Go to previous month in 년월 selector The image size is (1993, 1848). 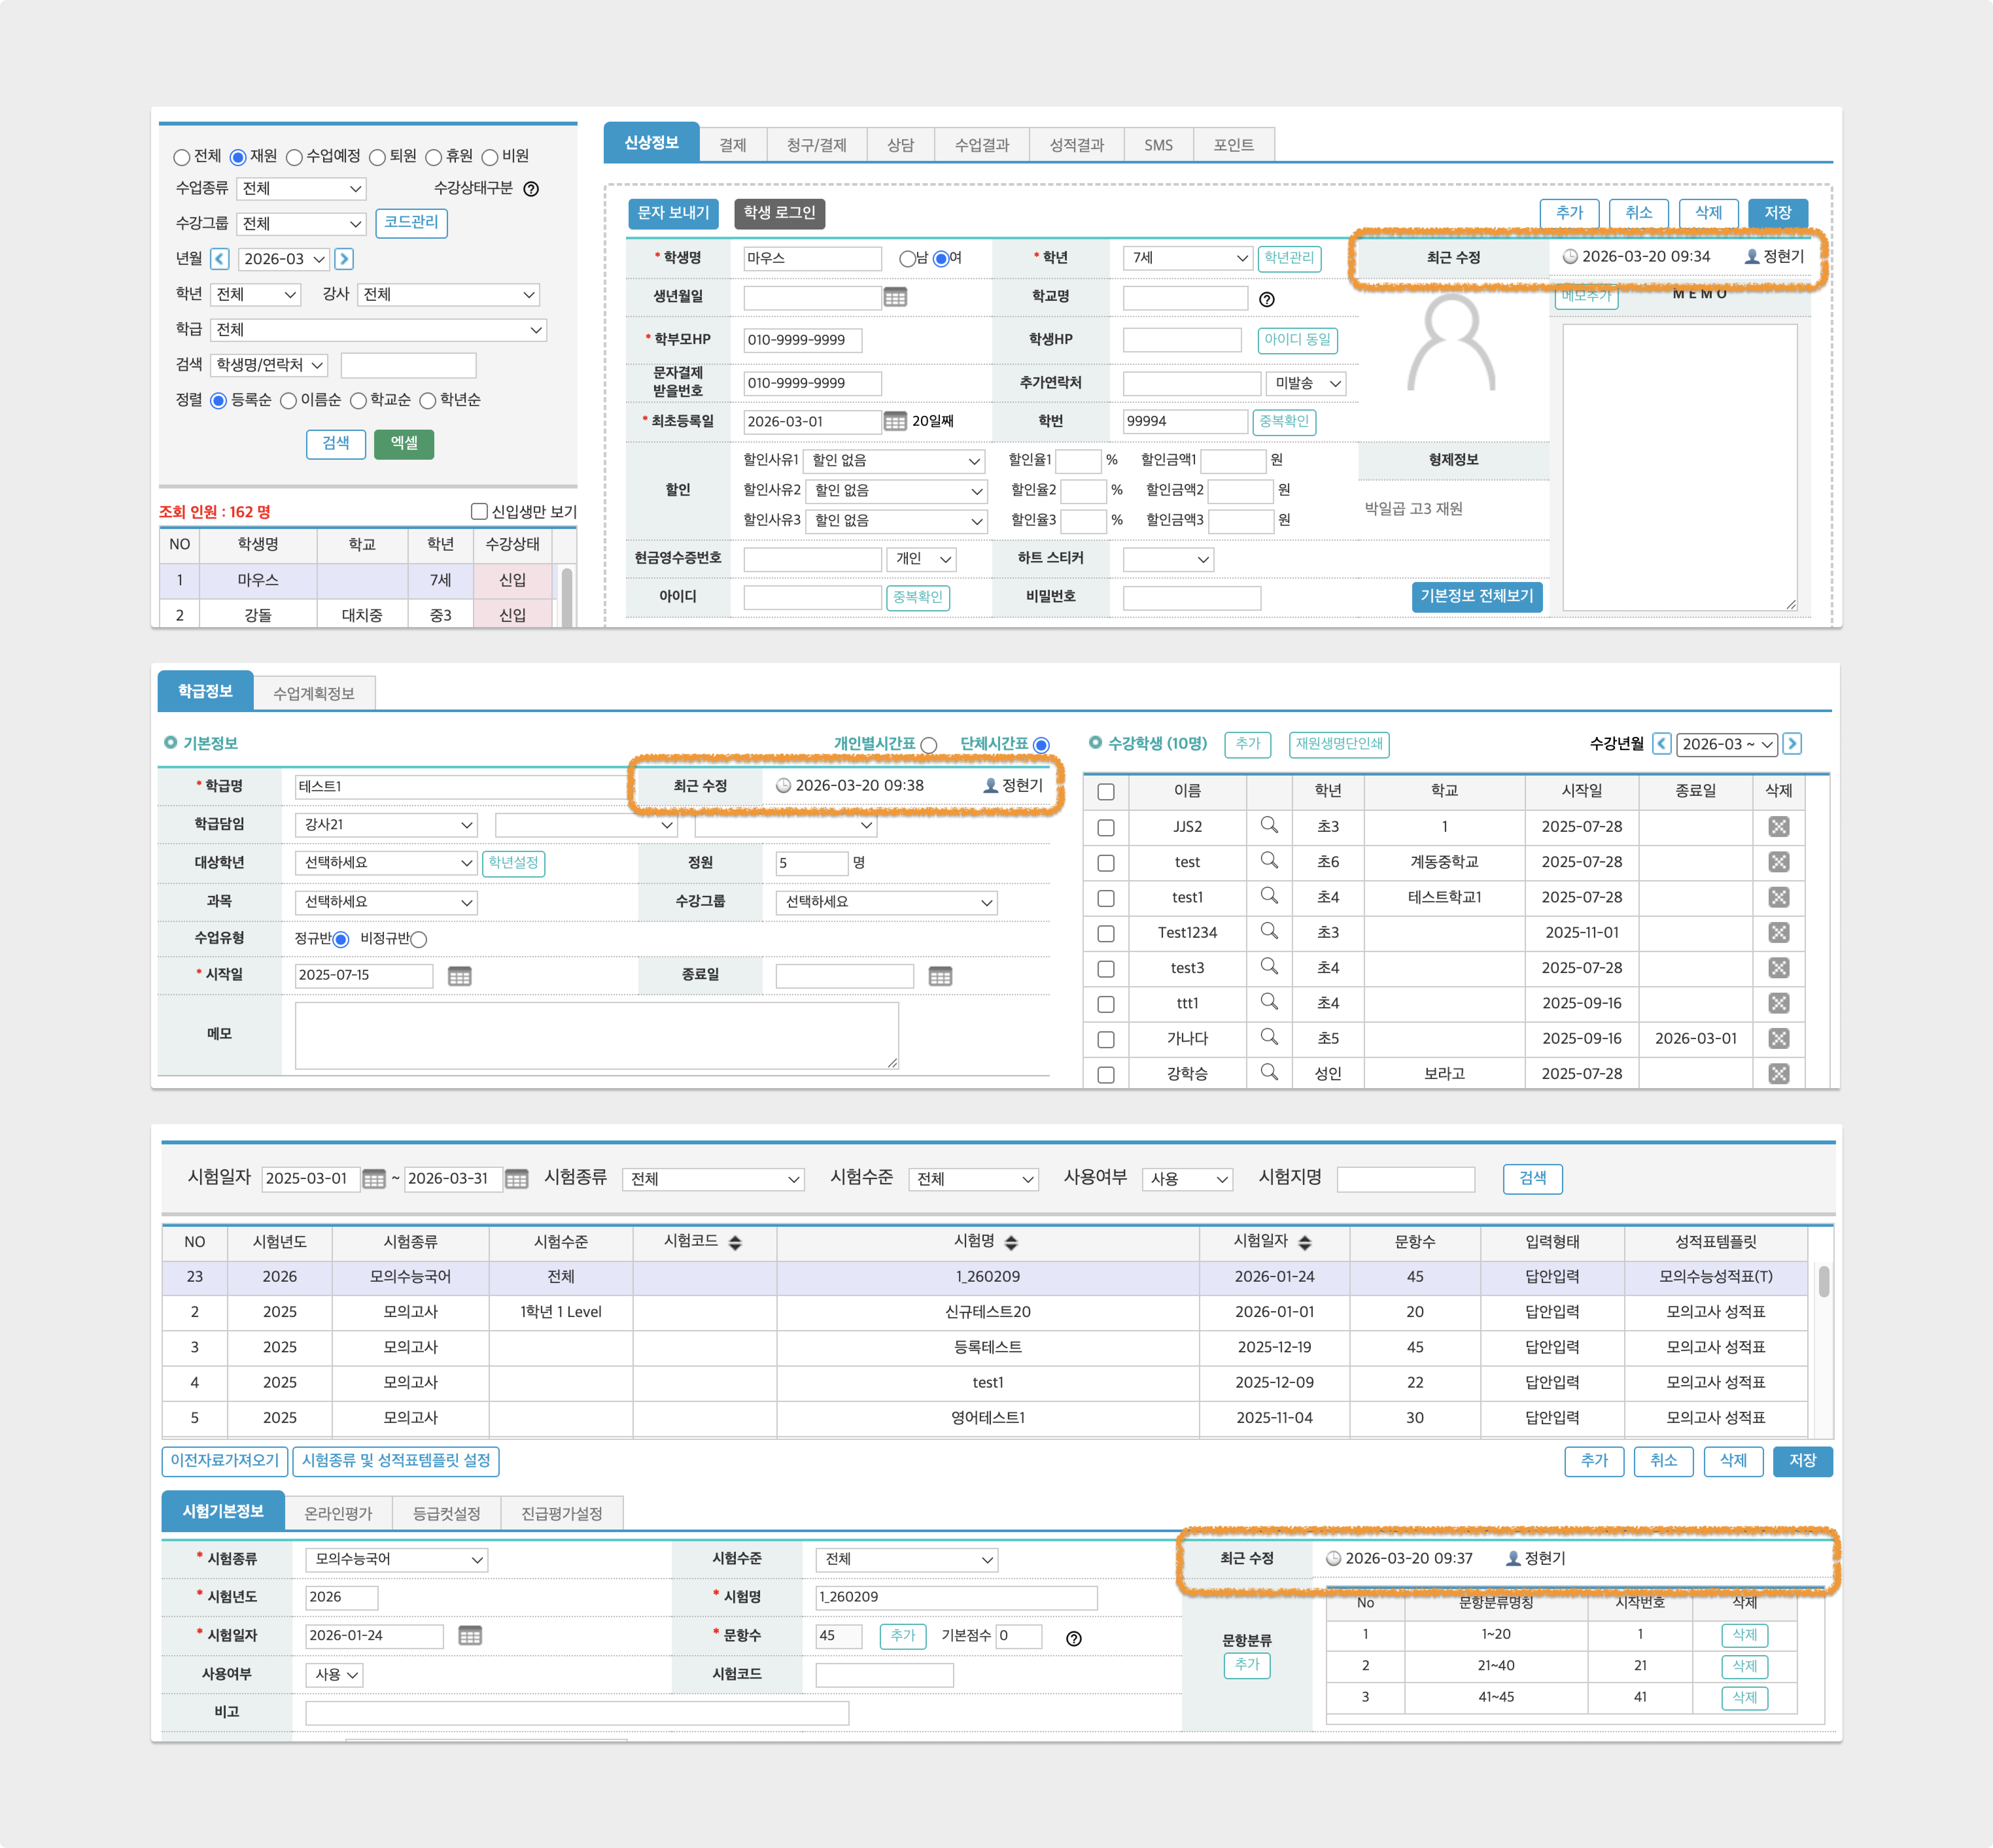click(220, 259)
